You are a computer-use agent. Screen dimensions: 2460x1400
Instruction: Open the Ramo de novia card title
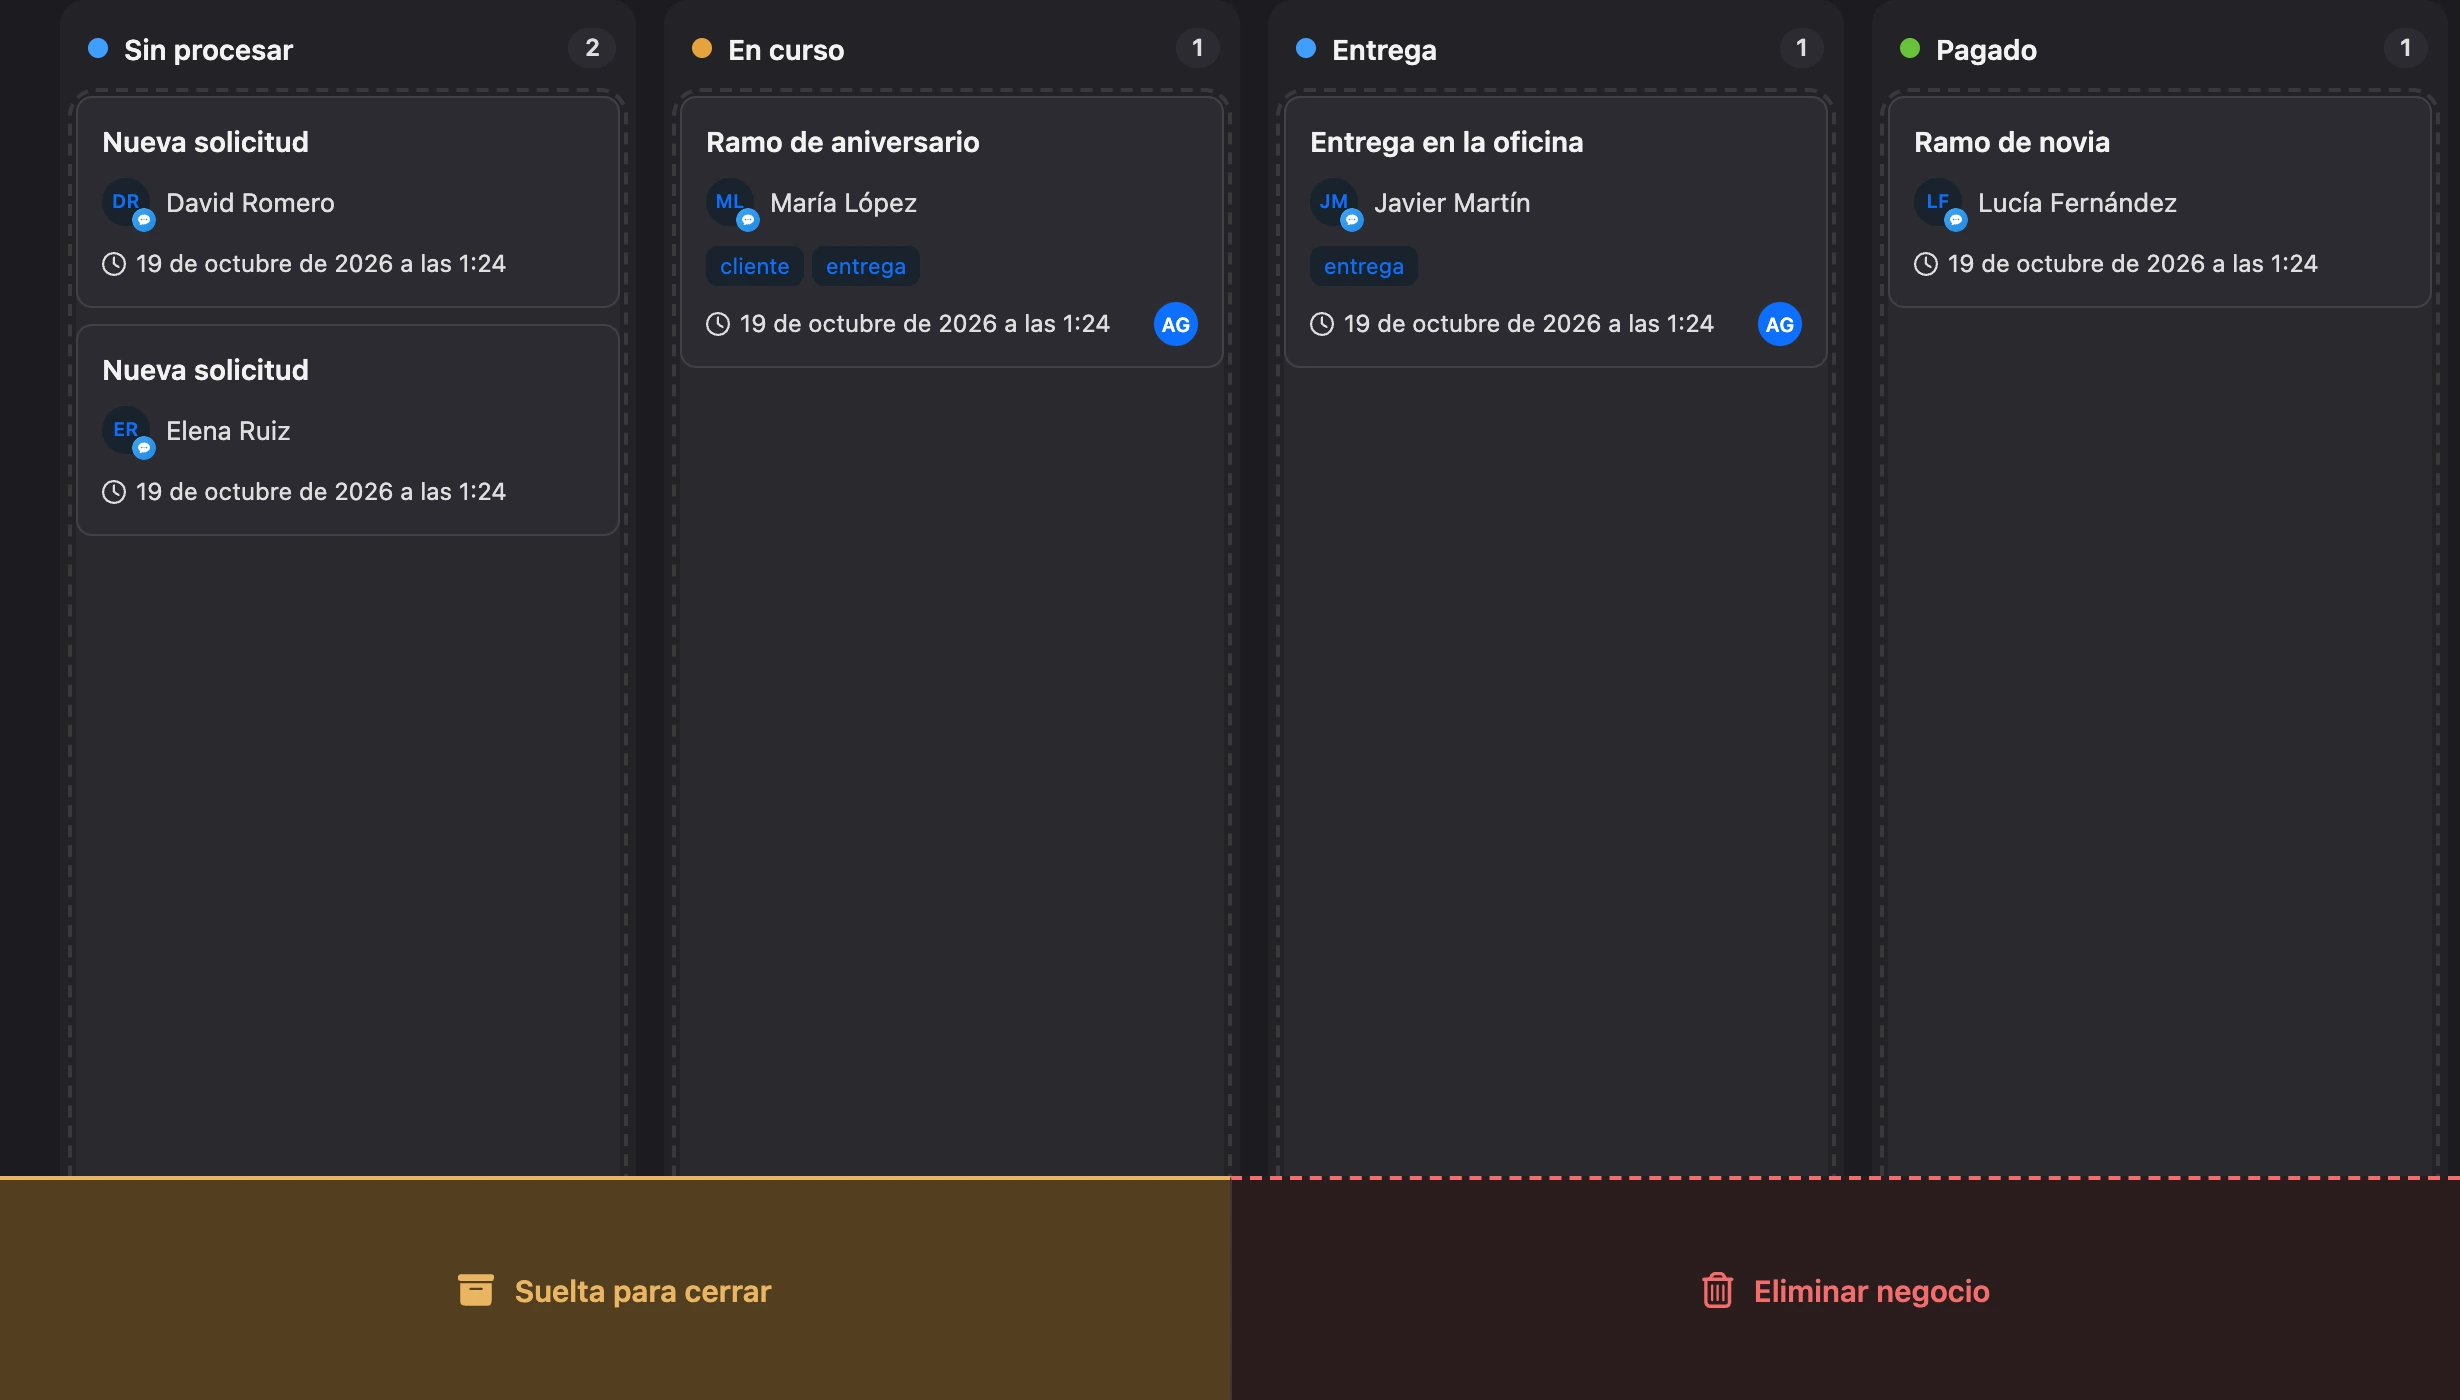point(2012,142)
